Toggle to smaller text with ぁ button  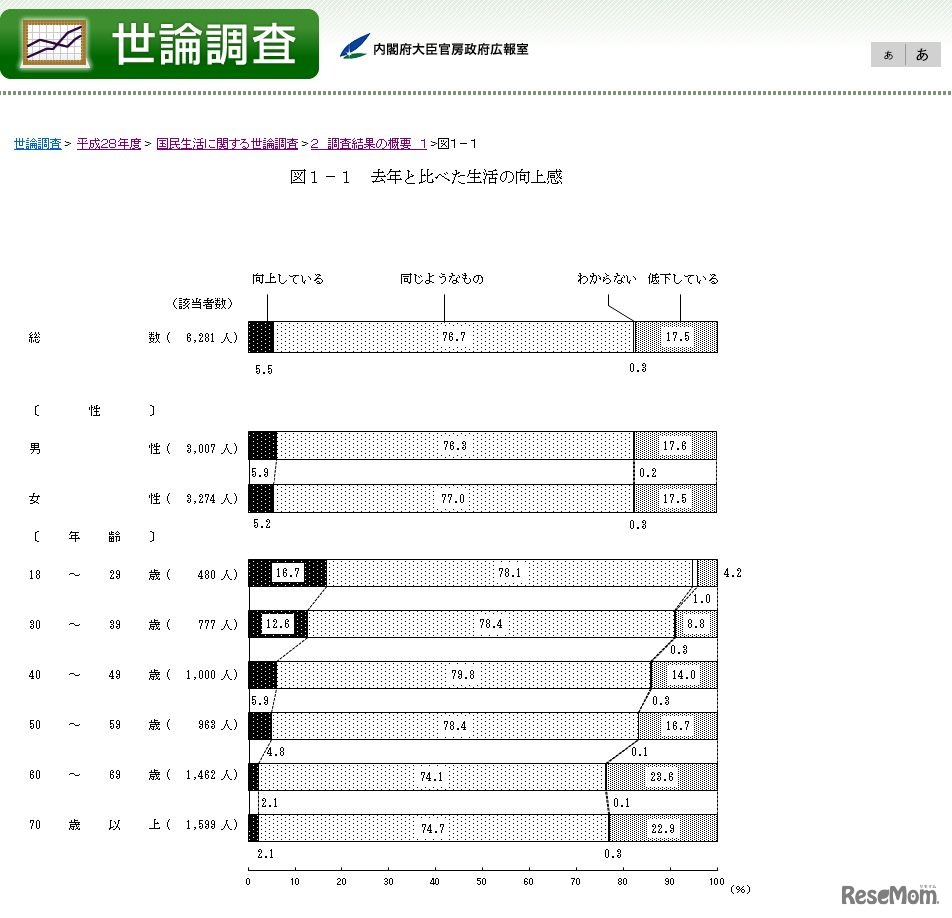coord(887,55)
